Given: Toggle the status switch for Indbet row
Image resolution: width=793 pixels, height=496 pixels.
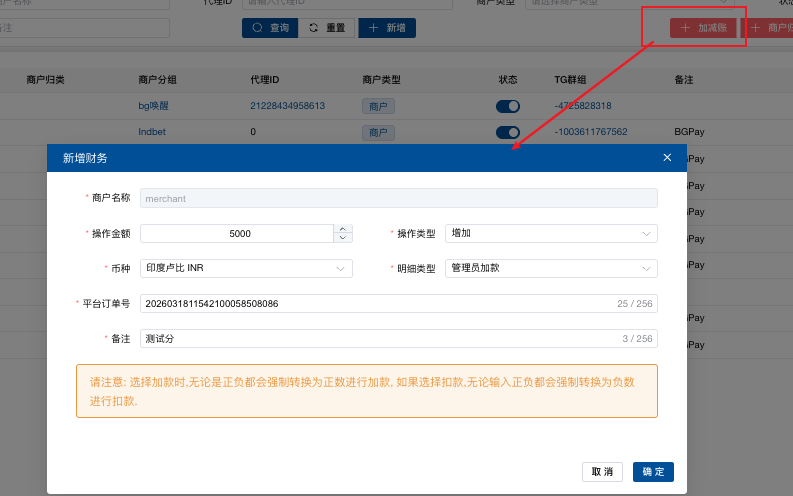Looking at the screenshot, I should 508,132.
